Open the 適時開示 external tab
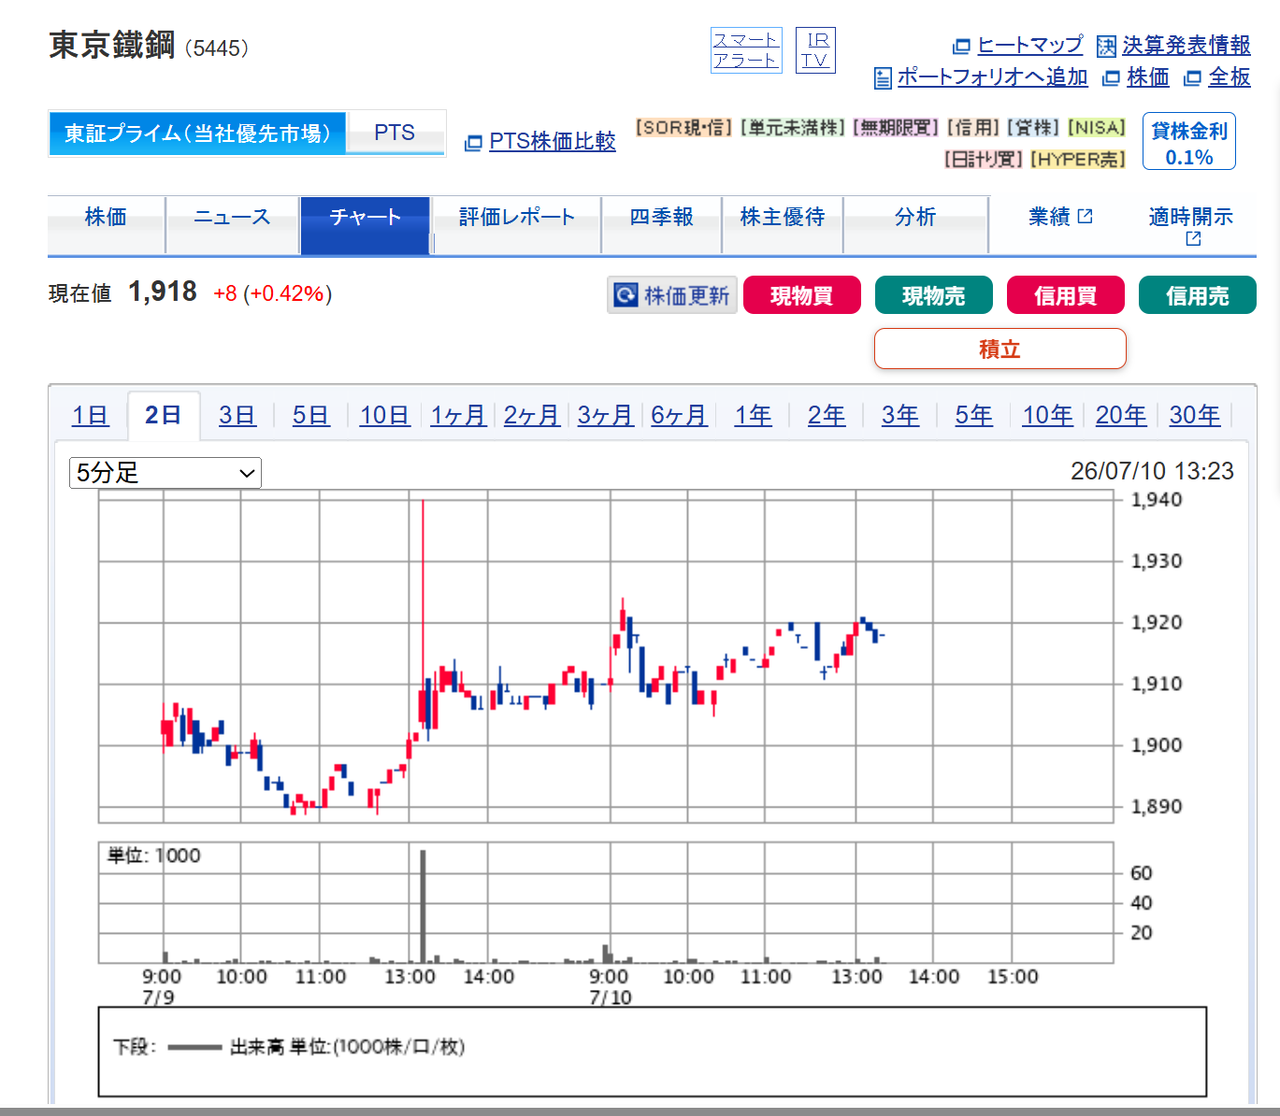The height and width of the screenshot is (1116, 1280). [1190, 225]
